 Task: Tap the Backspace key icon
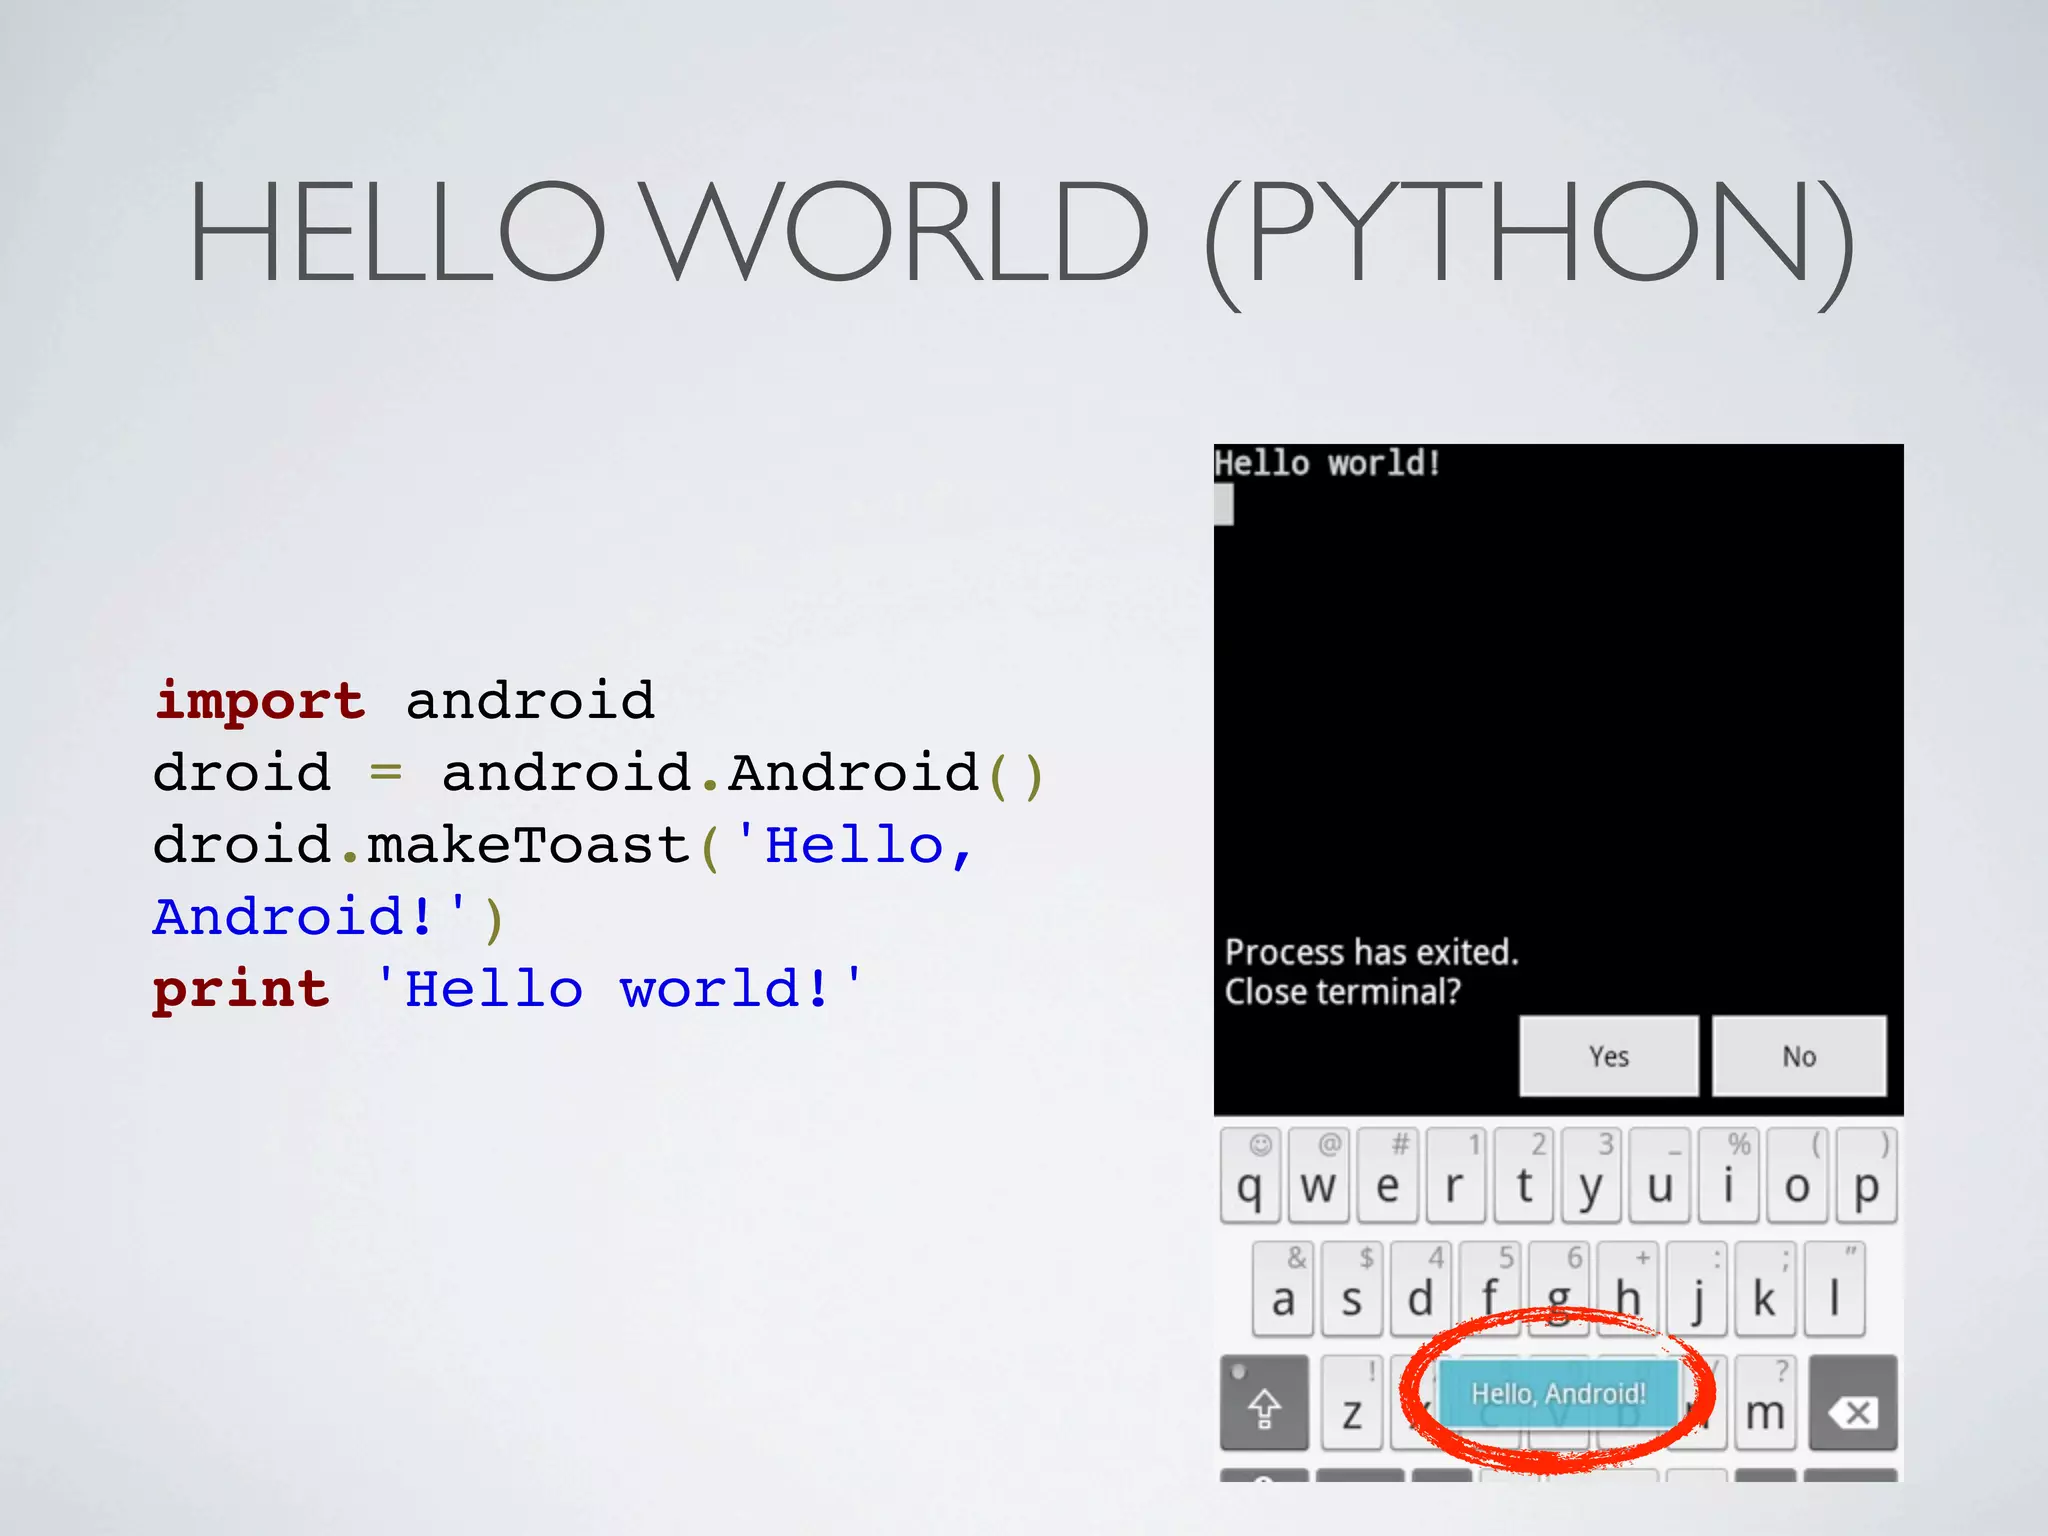[x=1853, y=1403]
